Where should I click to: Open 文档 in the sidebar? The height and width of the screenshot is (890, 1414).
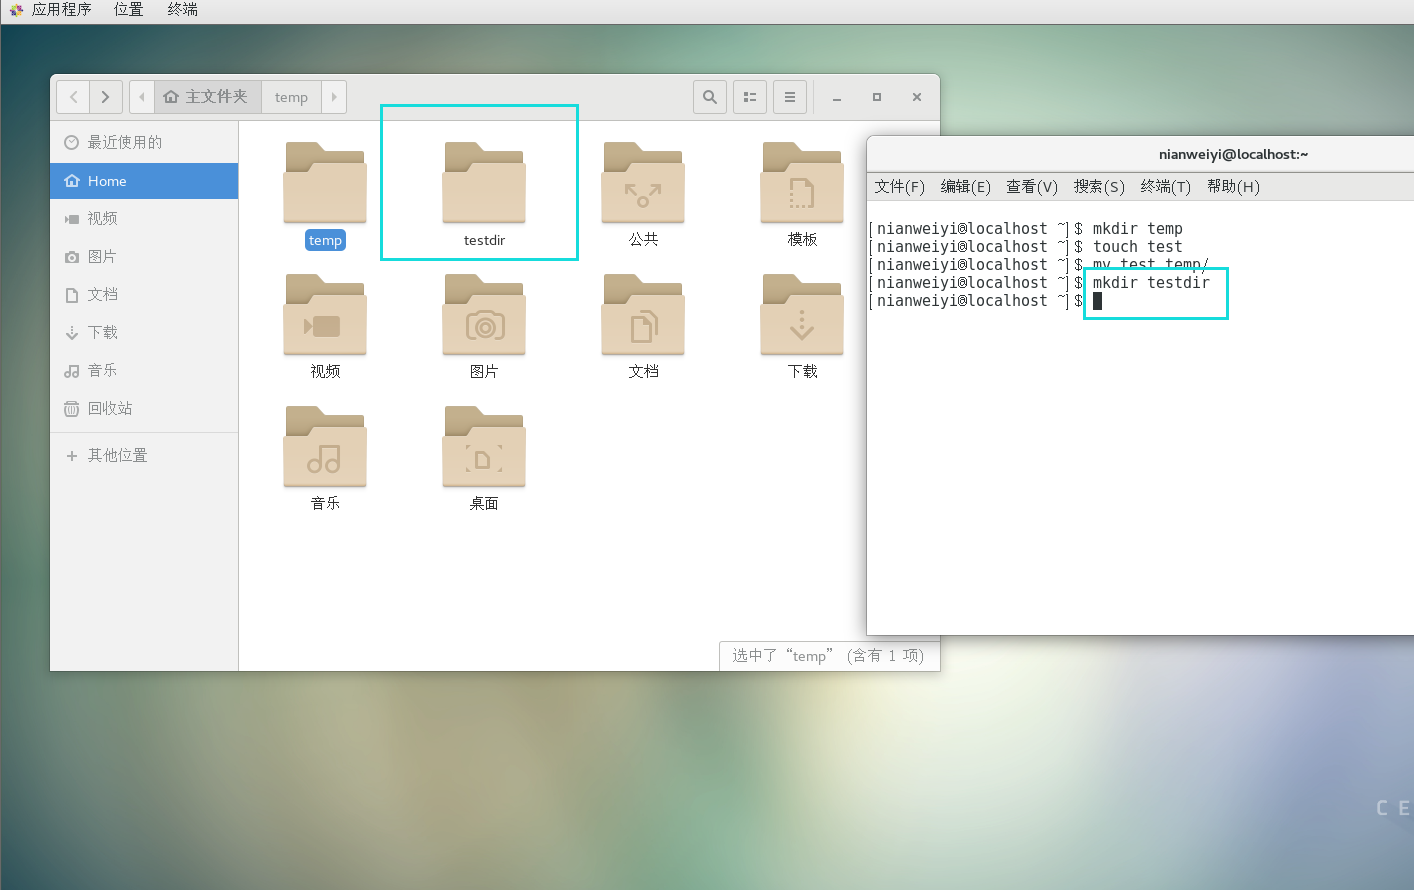[x=144, y=294]
